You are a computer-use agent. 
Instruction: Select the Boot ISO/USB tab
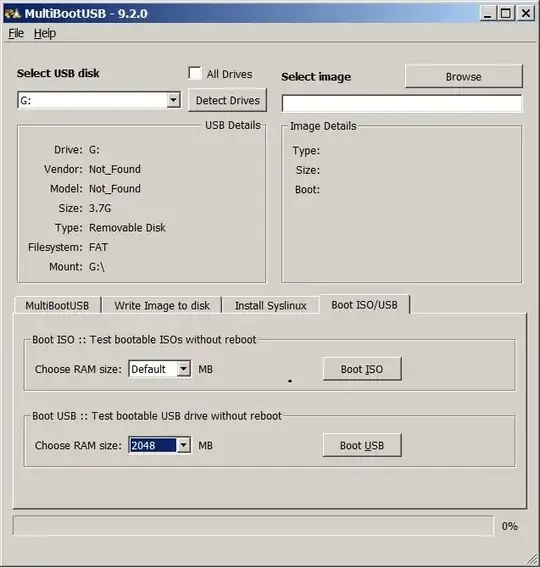click(x=364, y=305)
